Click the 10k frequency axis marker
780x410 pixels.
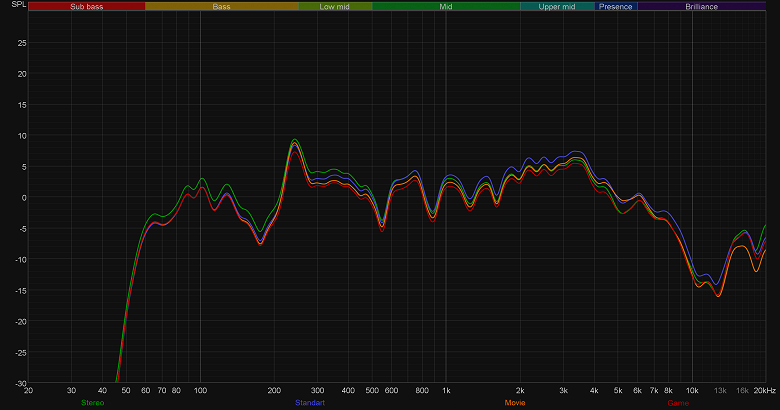pos(692,391)
